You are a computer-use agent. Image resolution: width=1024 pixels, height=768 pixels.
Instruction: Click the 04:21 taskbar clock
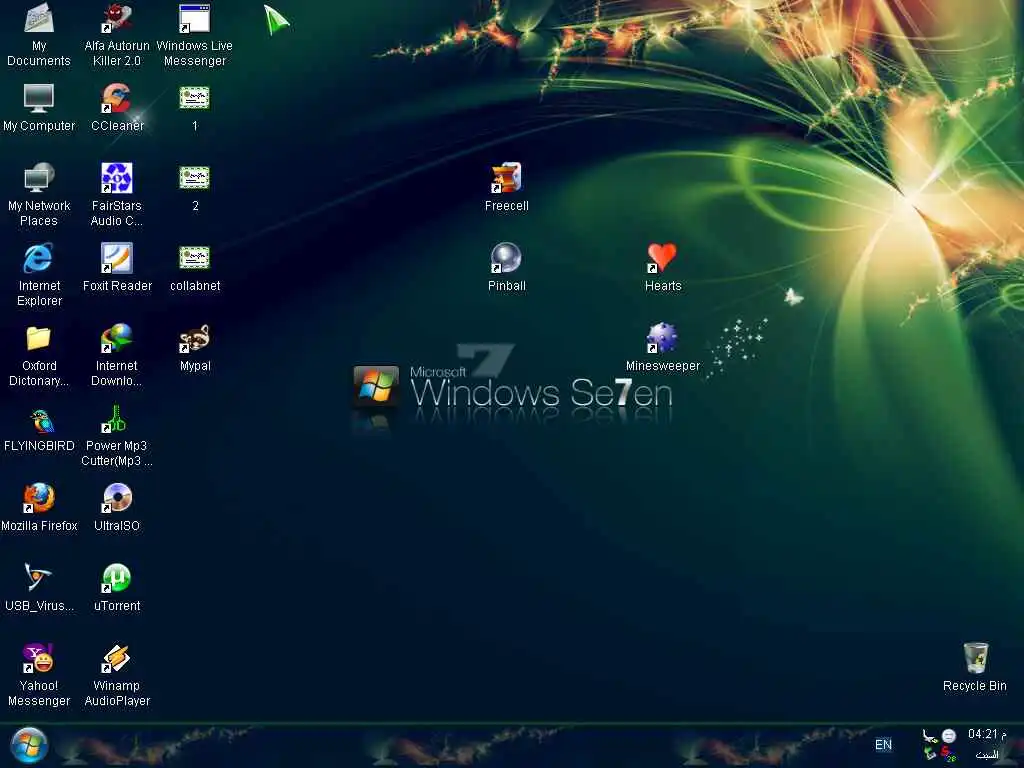[987, 734]
